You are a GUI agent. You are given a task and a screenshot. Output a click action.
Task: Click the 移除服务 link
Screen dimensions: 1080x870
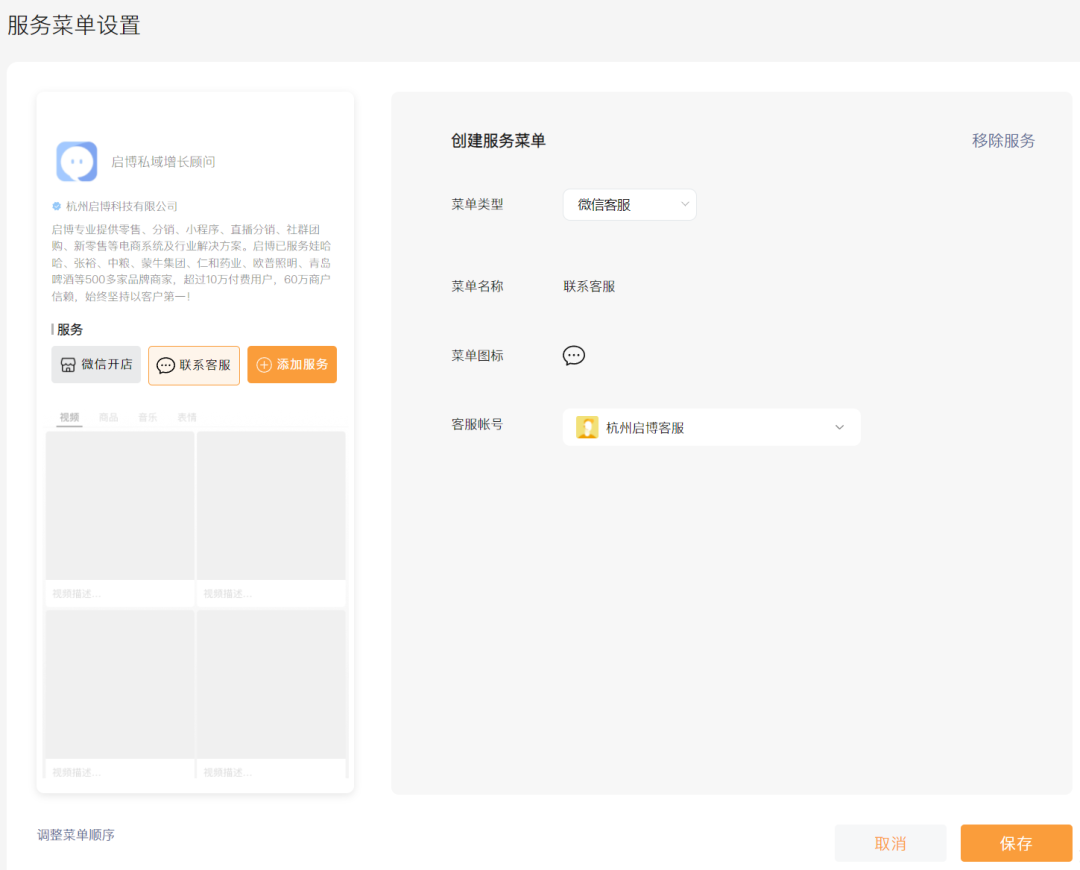click(x=1003, y=141)
